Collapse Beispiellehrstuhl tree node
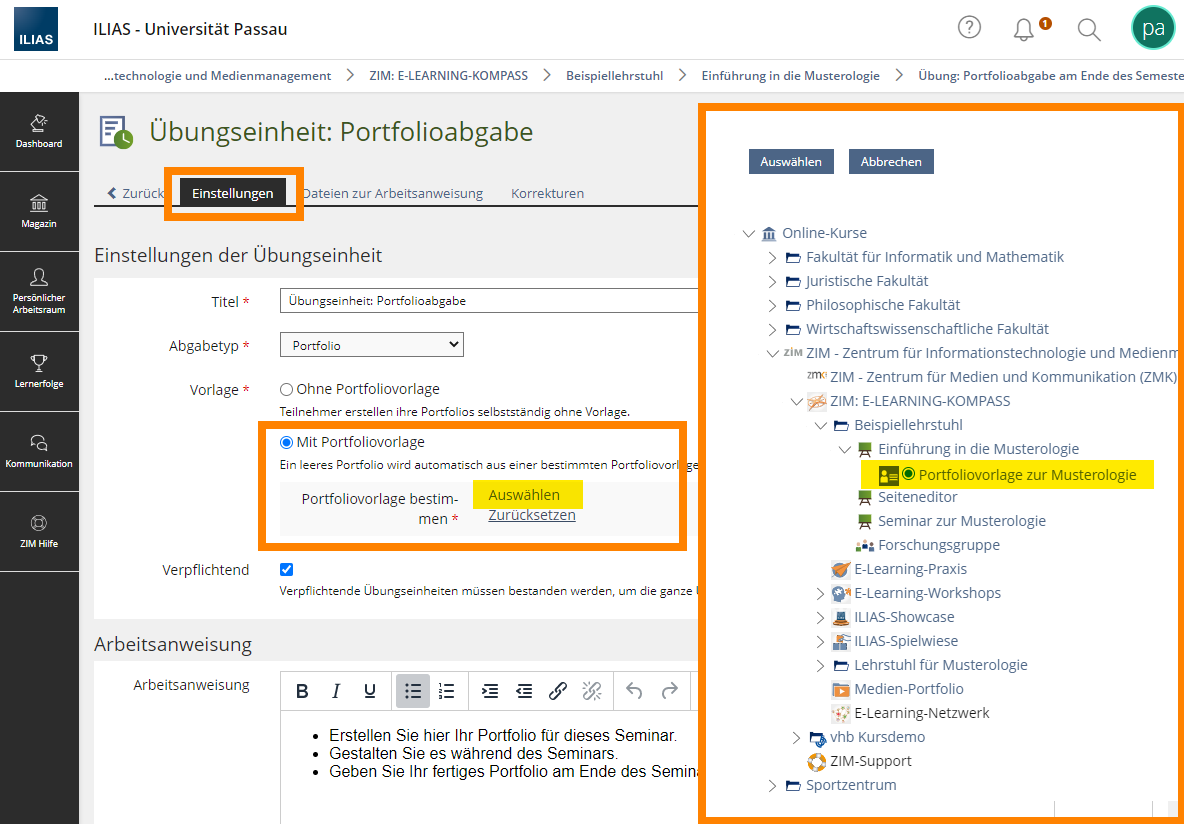Viewport: 1184px width, 824px height. click(x=821, y=426)
